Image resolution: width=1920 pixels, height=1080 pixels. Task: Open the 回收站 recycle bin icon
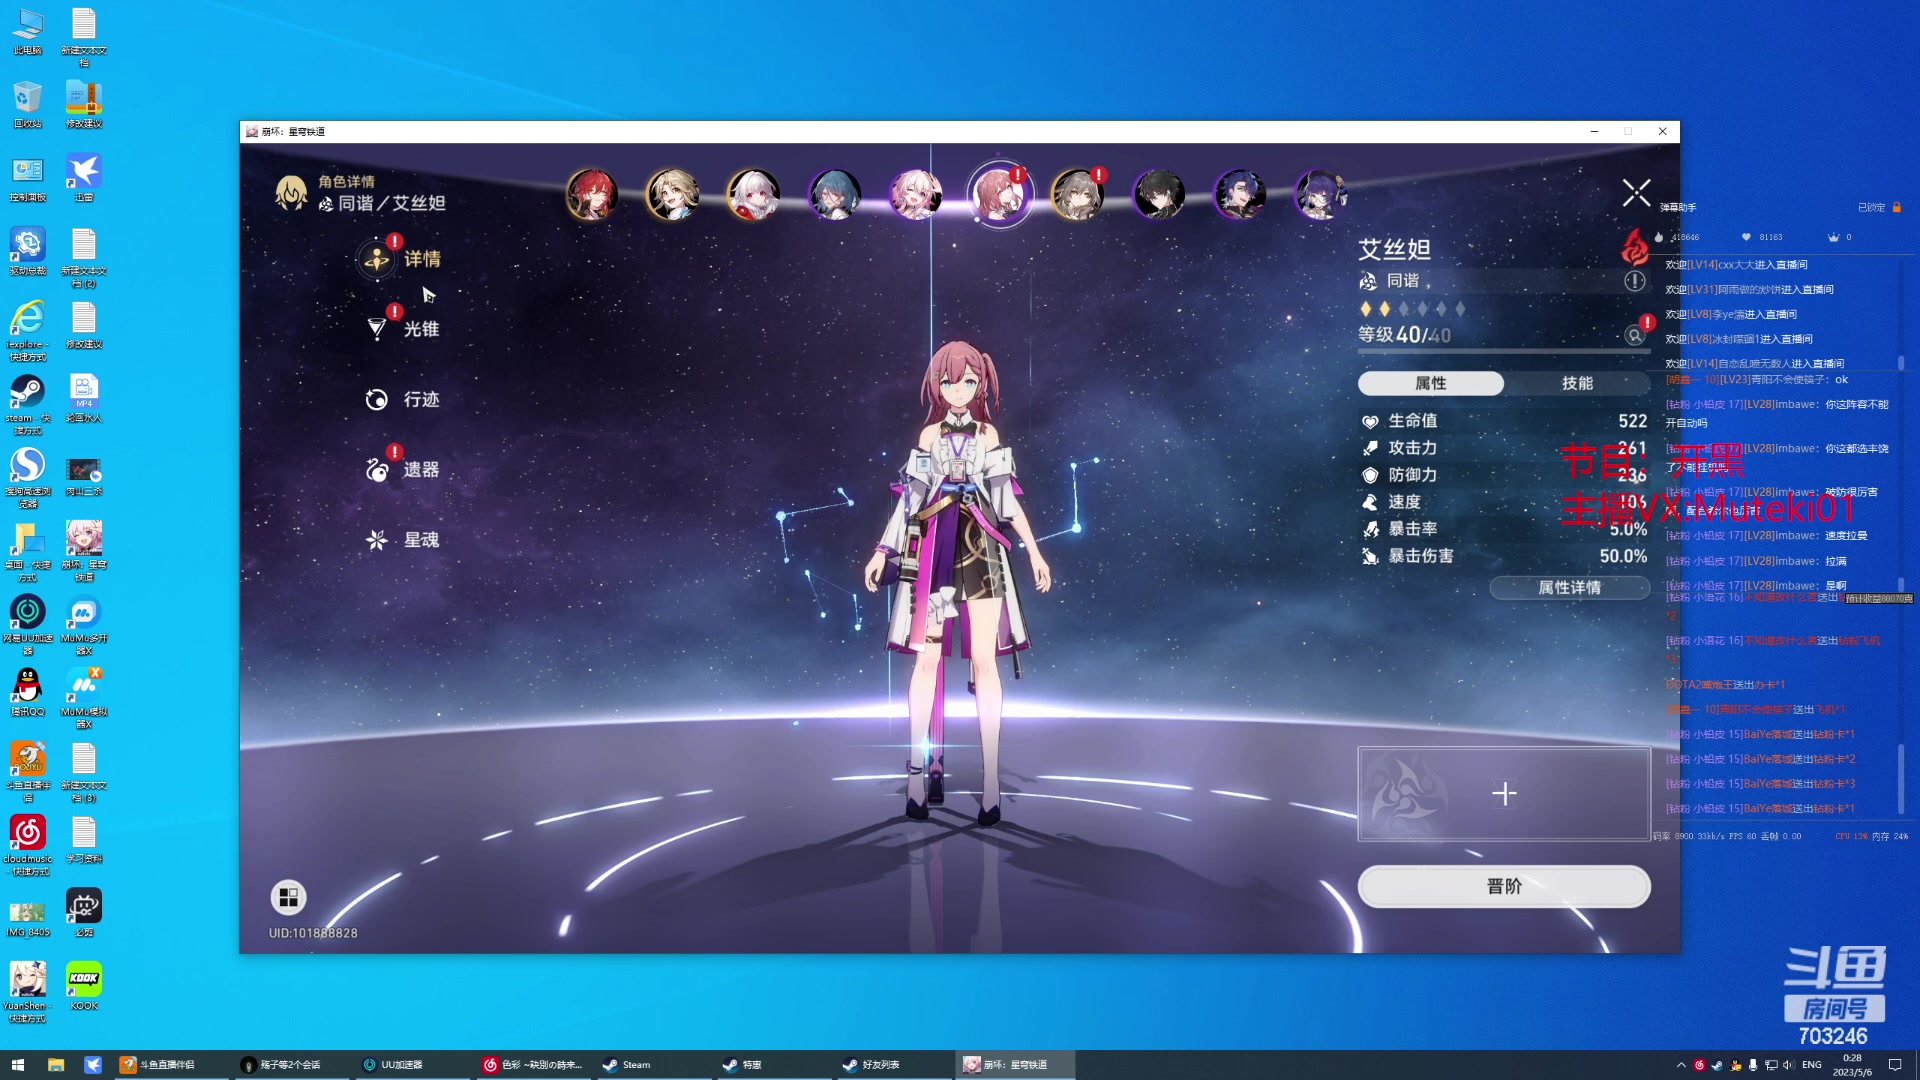pyautogui.click(x=28, y=105)
